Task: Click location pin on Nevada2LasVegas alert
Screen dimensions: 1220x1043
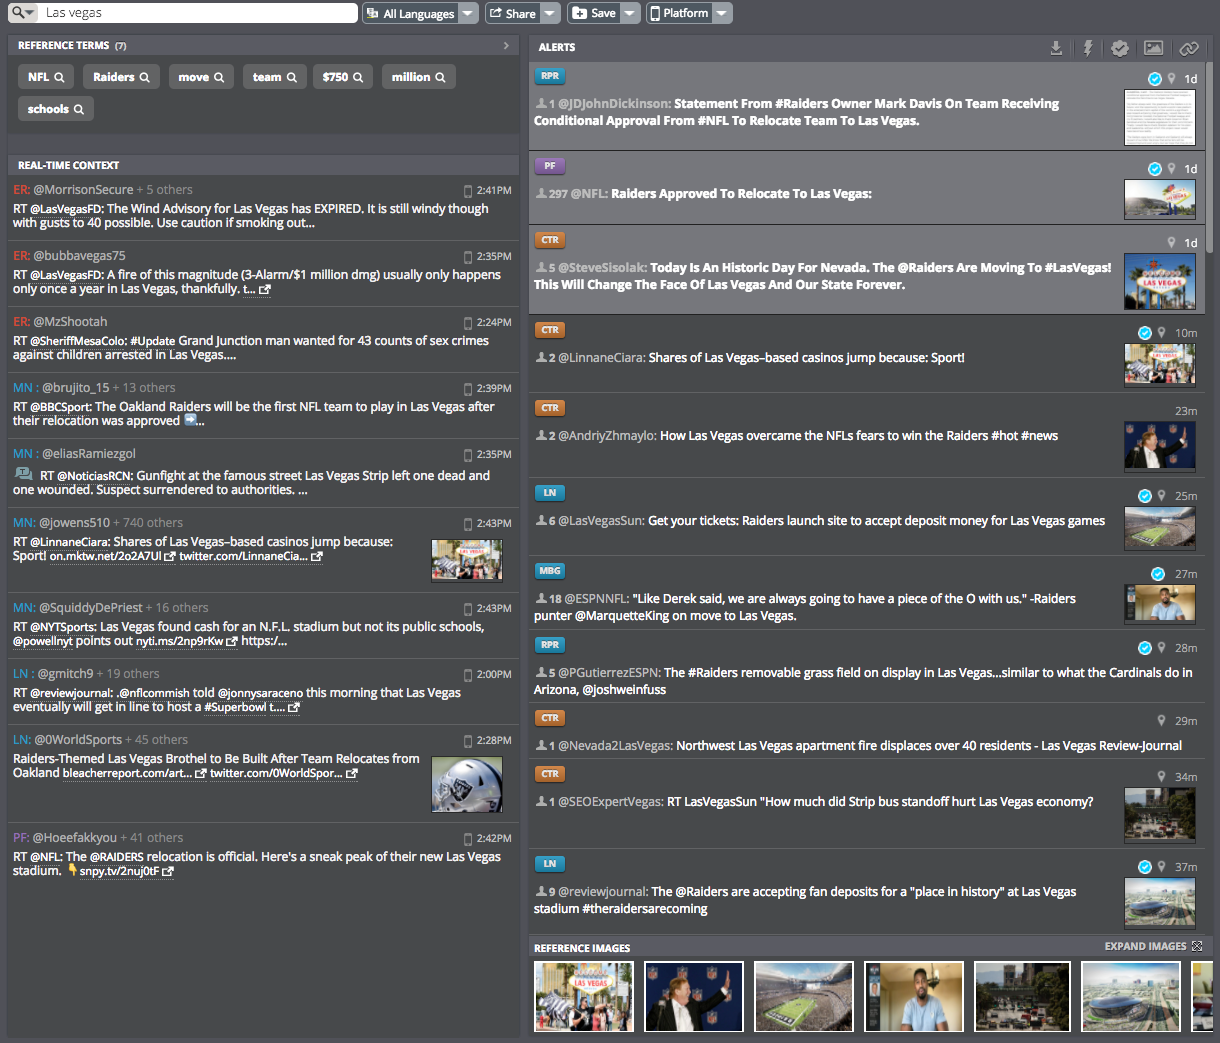Action: (1161, 721)
